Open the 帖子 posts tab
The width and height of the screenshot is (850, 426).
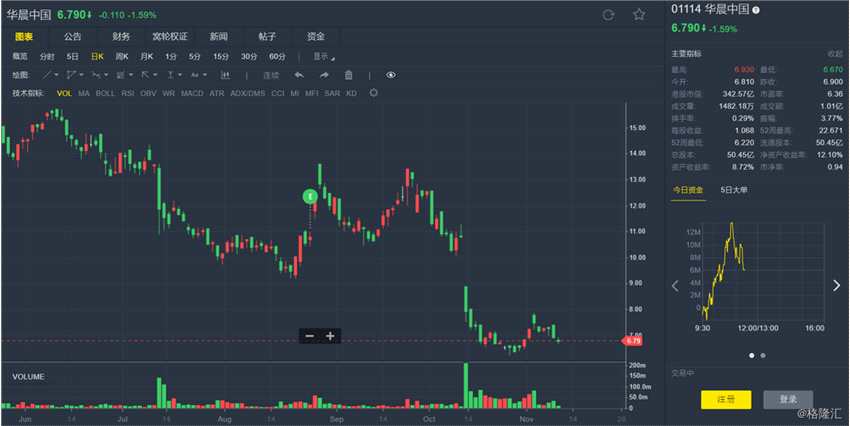coord(267,36)
